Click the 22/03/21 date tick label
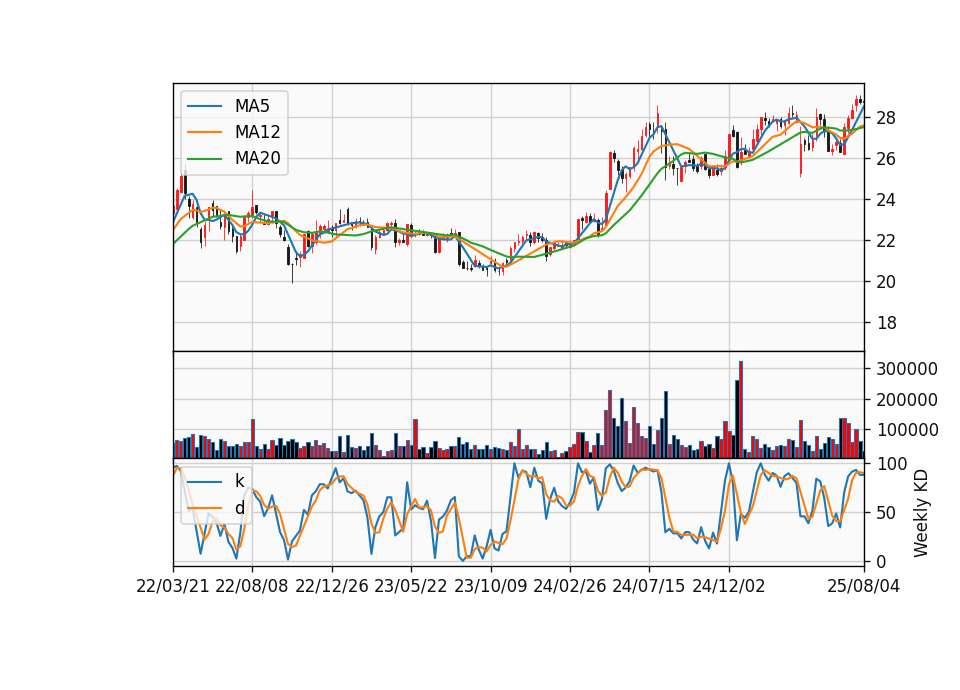 (173, 586)
